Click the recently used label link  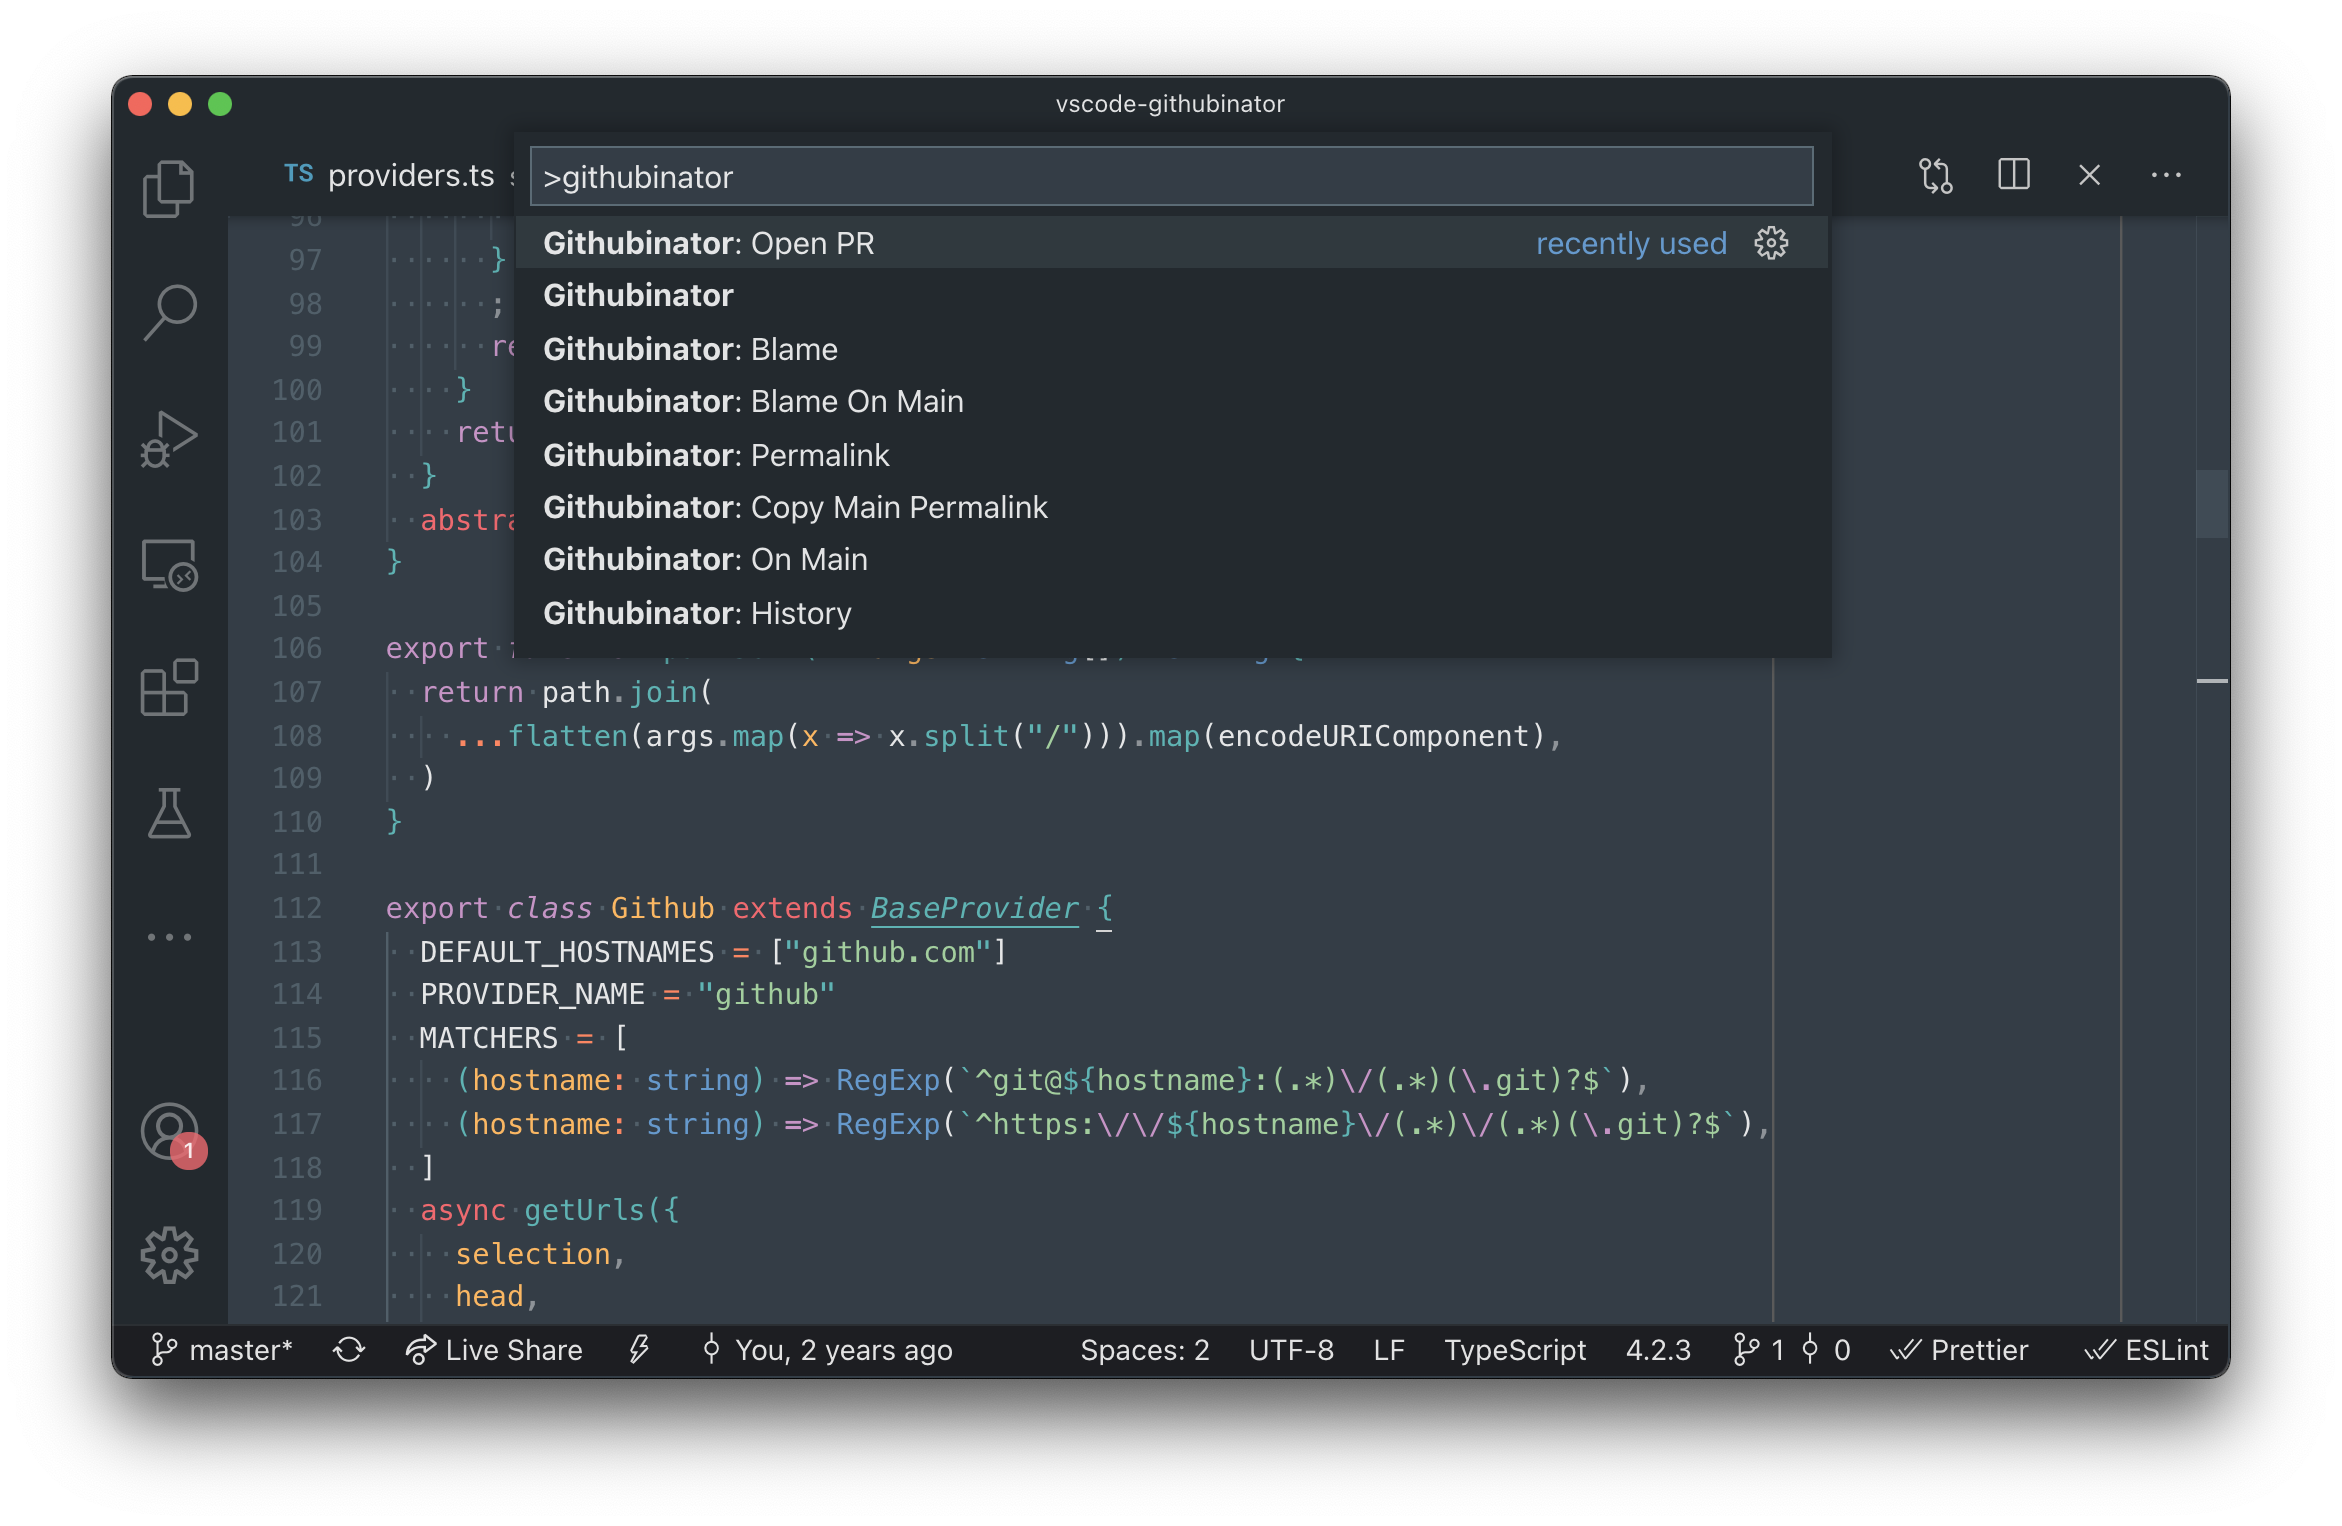[1628, 242]
